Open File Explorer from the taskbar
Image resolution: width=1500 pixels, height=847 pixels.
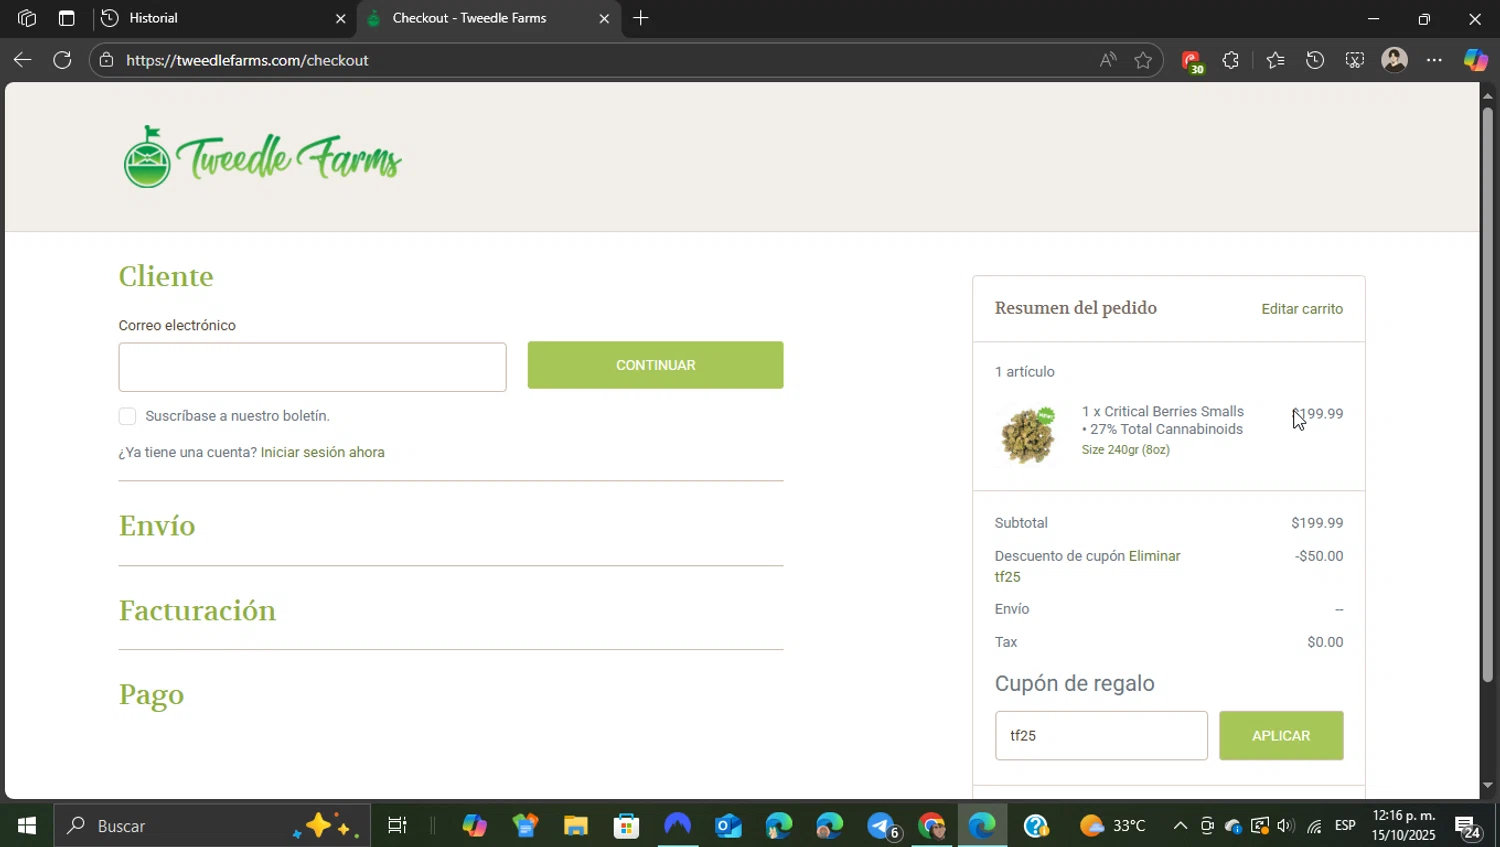pos(576,826)
